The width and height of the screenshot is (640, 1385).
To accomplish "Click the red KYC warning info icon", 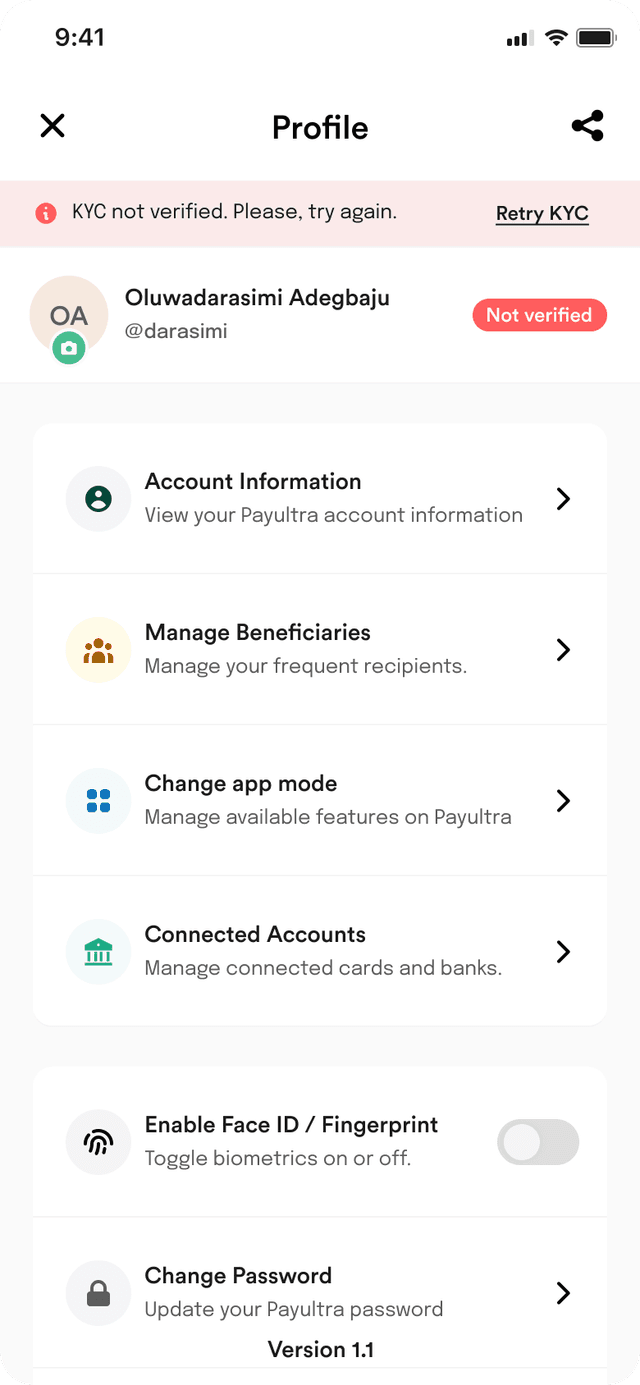I will (46, 213).
